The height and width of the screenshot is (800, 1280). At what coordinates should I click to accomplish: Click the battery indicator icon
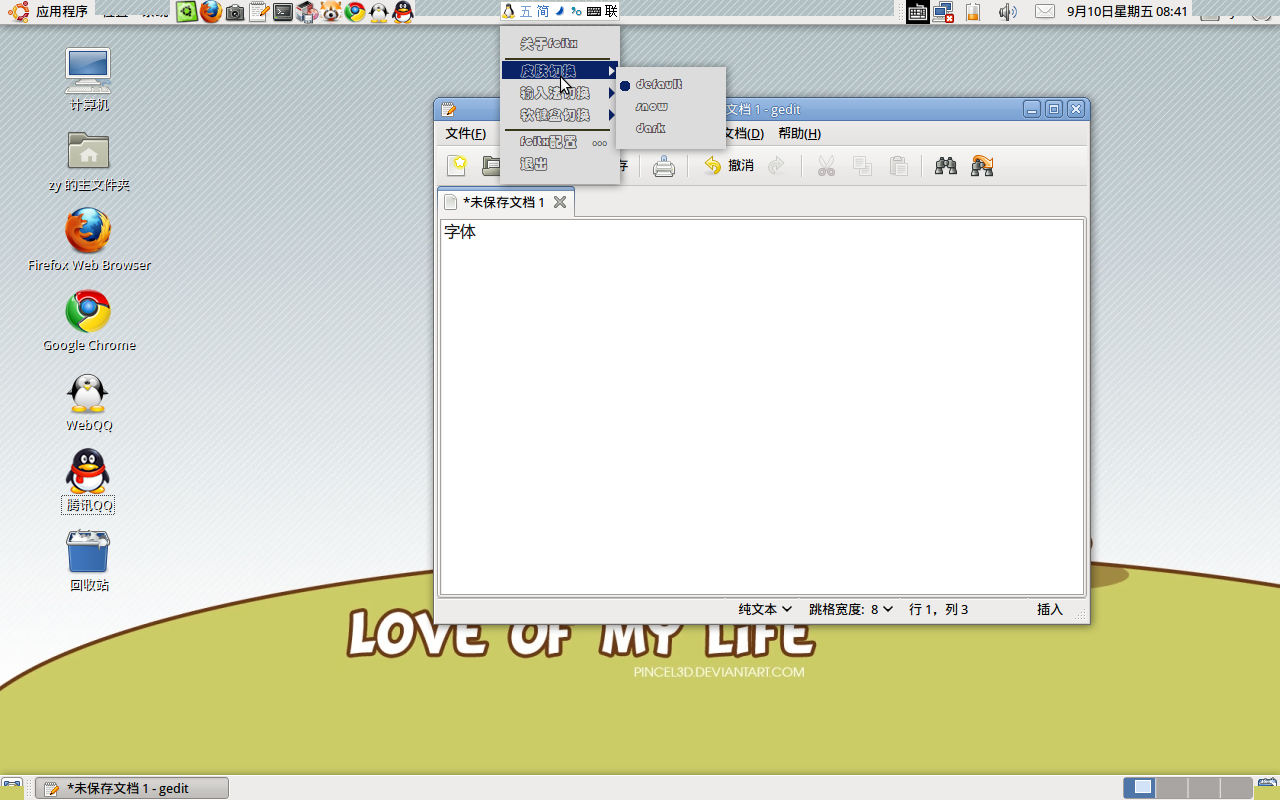click(x=972, y=12)
